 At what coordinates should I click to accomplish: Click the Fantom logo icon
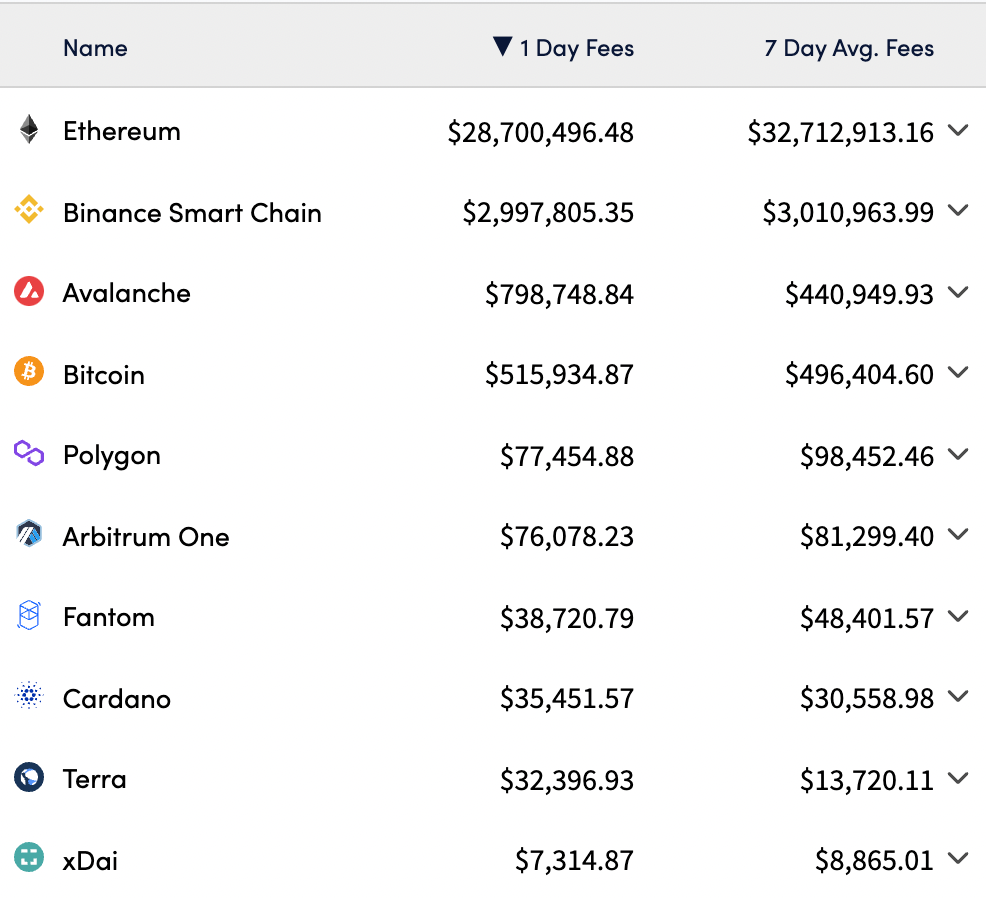29,616
